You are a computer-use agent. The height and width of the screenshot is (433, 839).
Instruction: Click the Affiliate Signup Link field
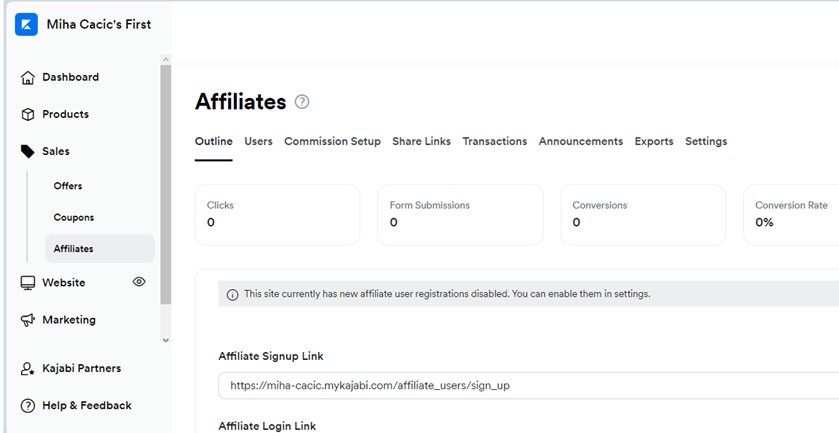coord(529,385)
